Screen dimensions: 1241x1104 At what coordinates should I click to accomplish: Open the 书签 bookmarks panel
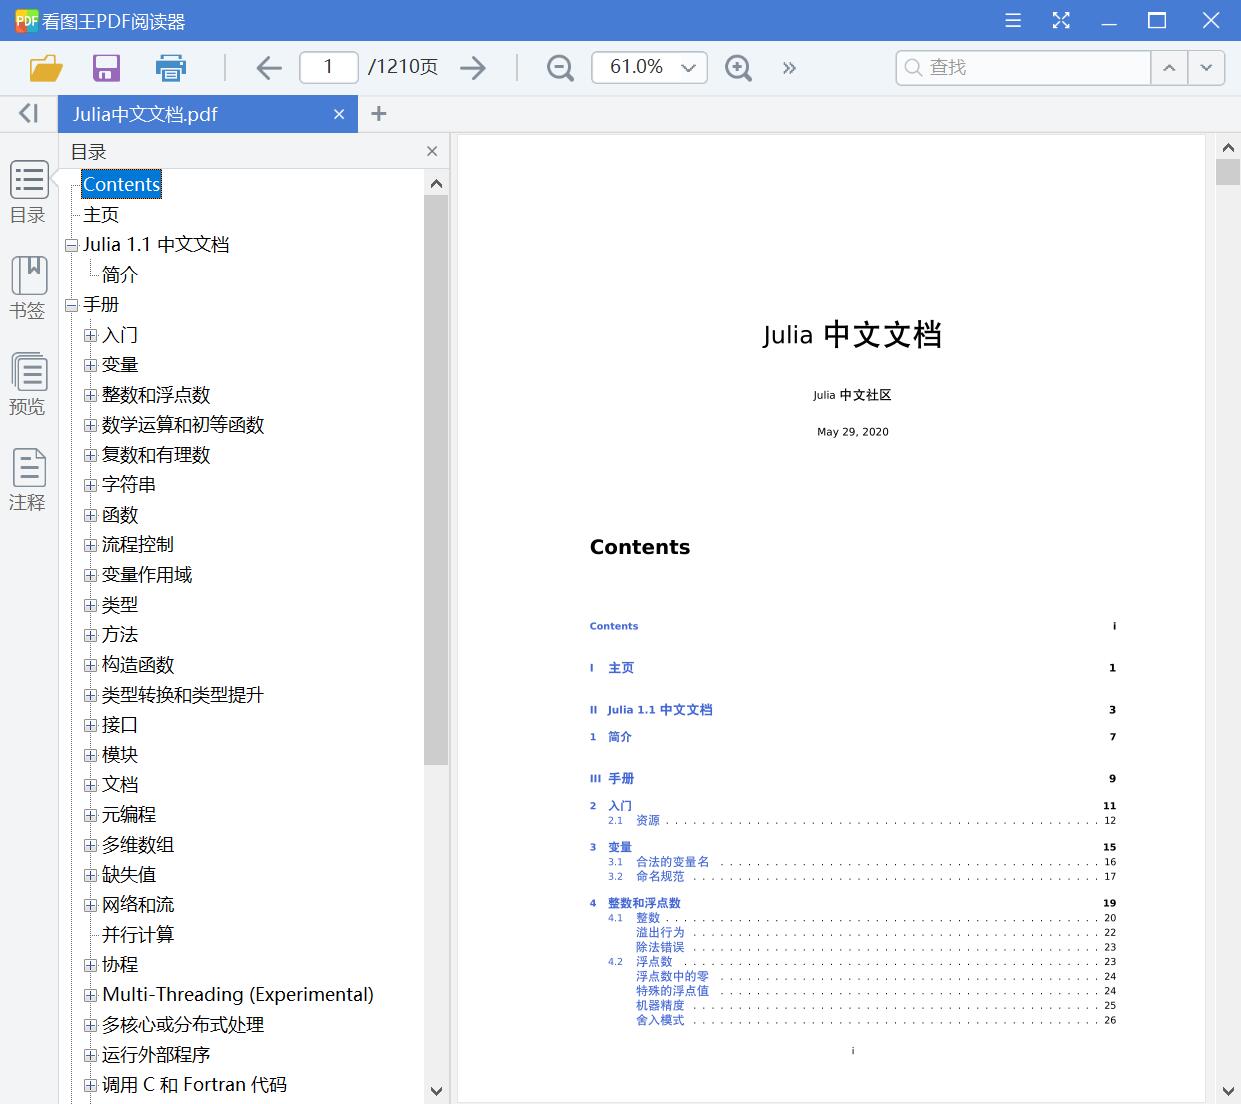[29, 288]
